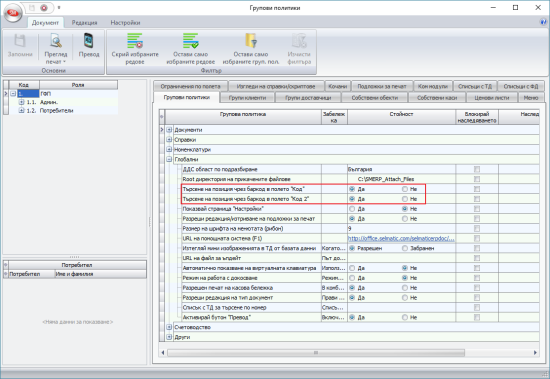This screenshot has height=379, width=550.
Task: Open the Подложки за печат tab
Action: coord(382,86)
